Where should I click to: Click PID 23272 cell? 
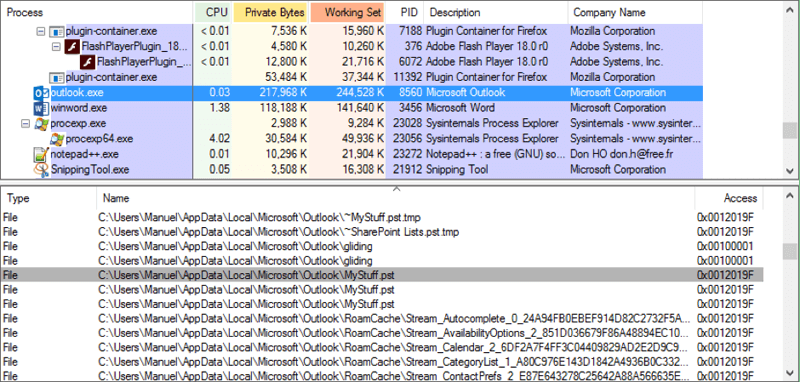(408, 154)
